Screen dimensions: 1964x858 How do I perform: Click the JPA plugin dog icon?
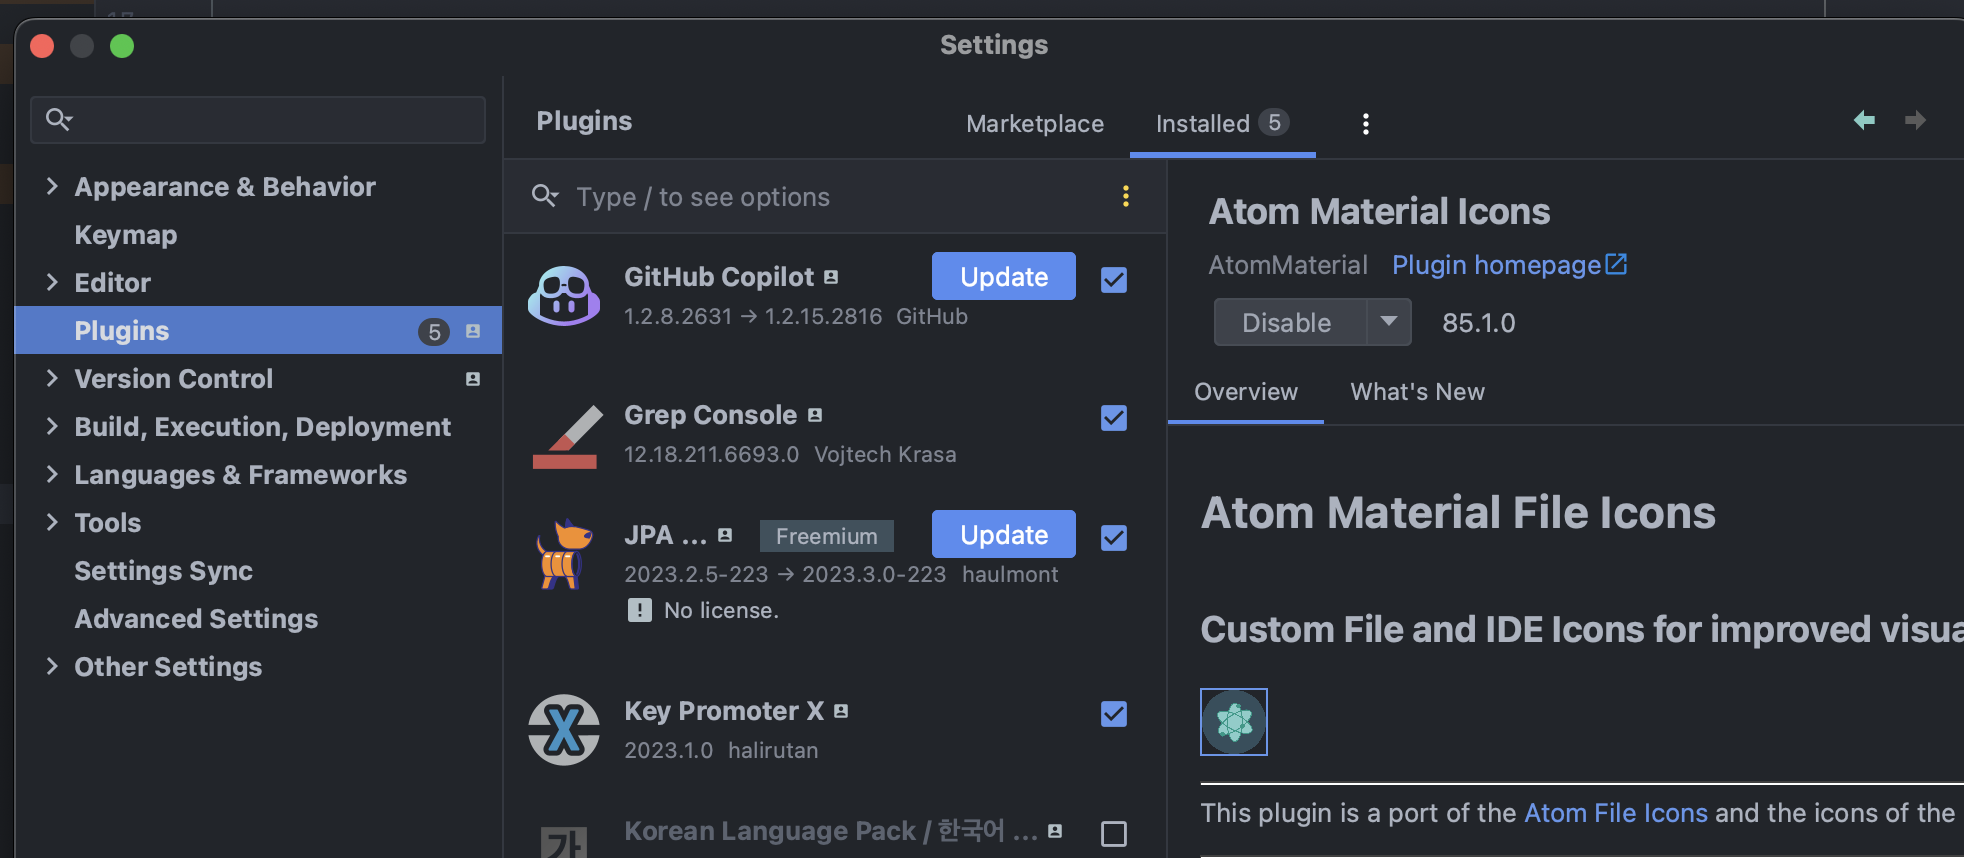pyautogui.click(x=564, y=554)
